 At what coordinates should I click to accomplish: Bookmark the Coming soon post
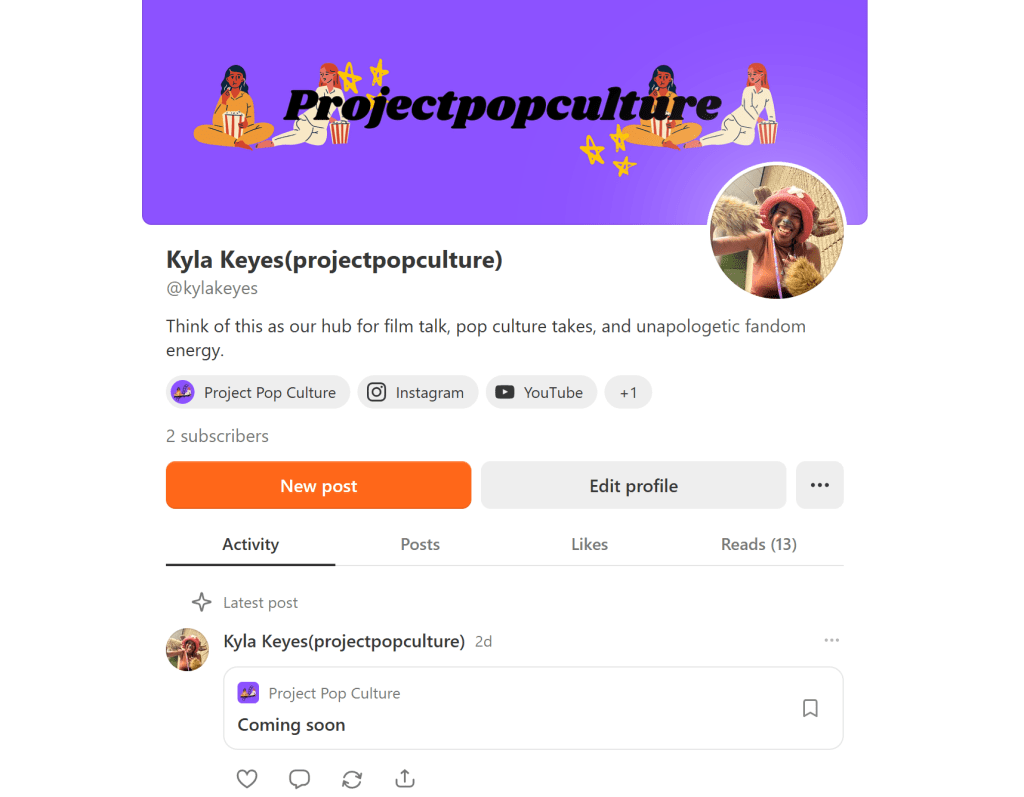click(x=810, y=708)
